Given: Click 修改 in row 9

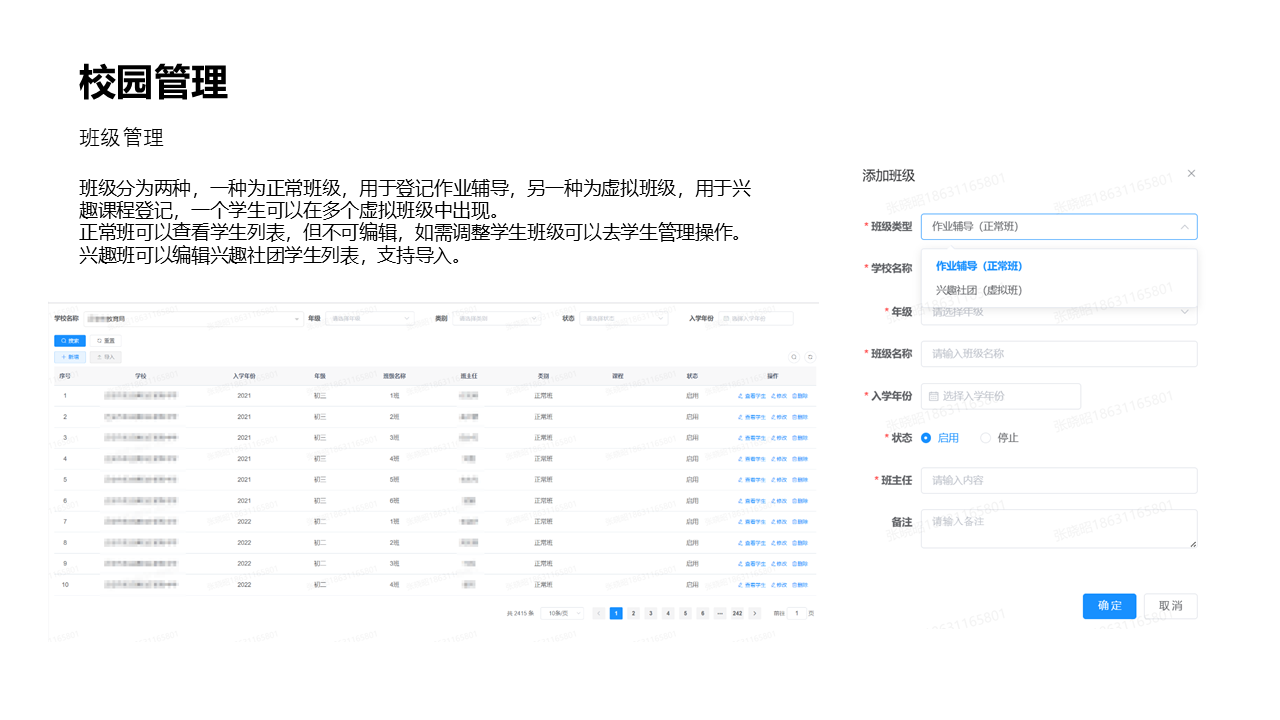Looking at the screenshot, I should (779, 564).
